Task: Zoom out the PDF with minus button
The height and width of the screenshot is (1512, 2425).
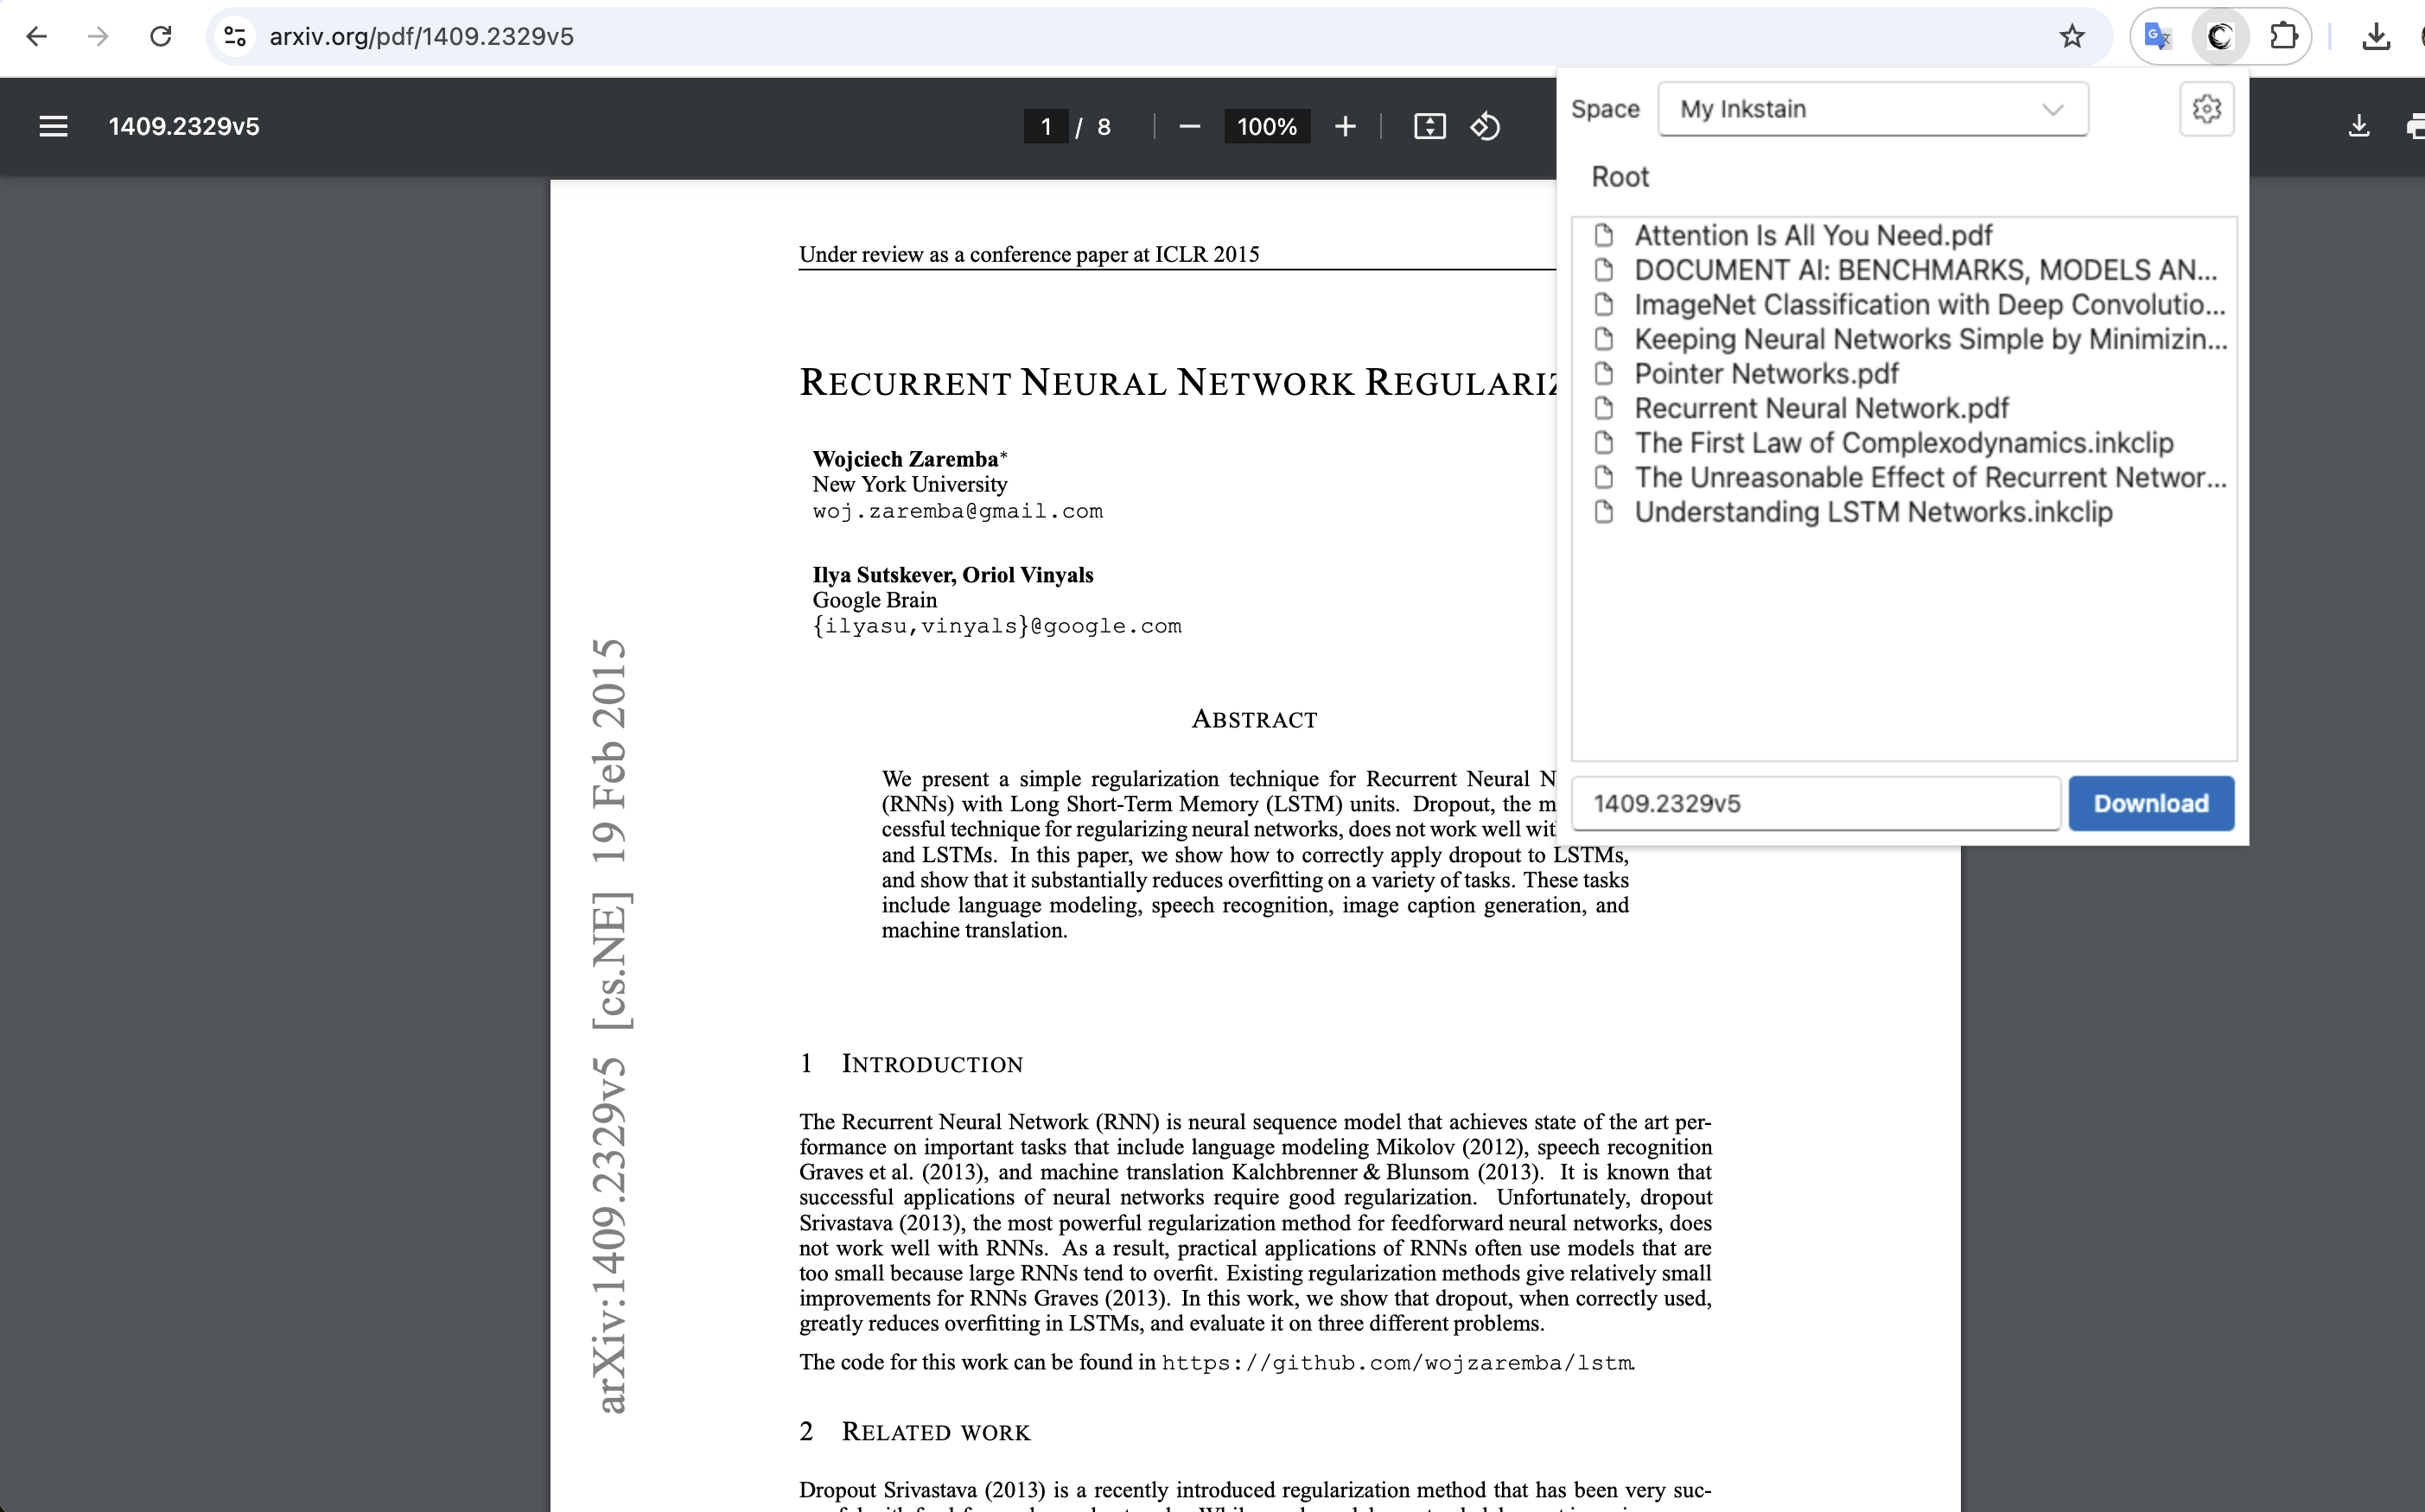Action: (1189, 126)
